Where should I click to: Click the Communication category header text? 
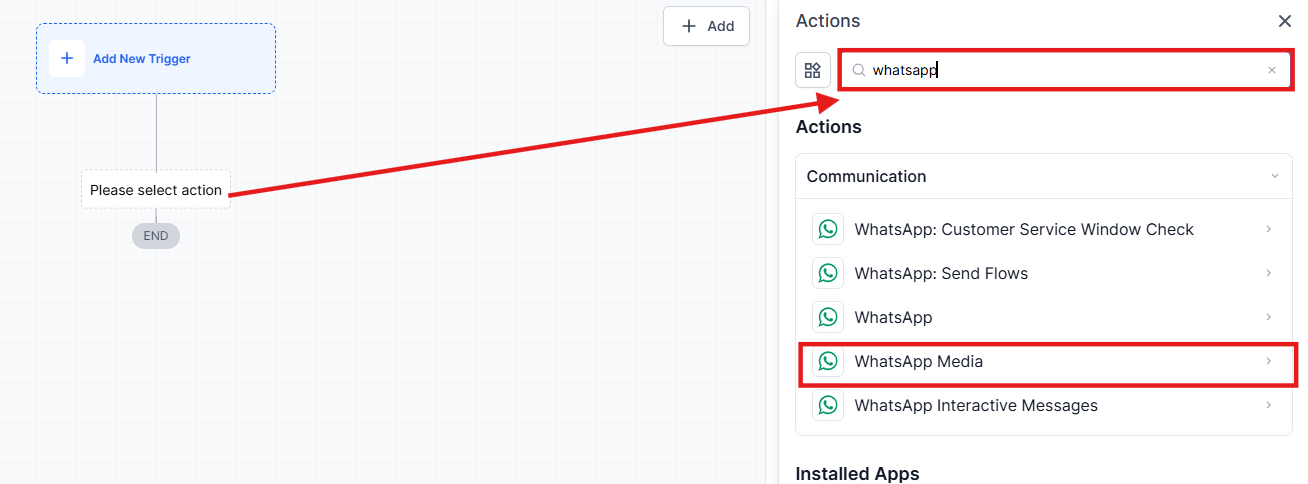click(866, 176)
